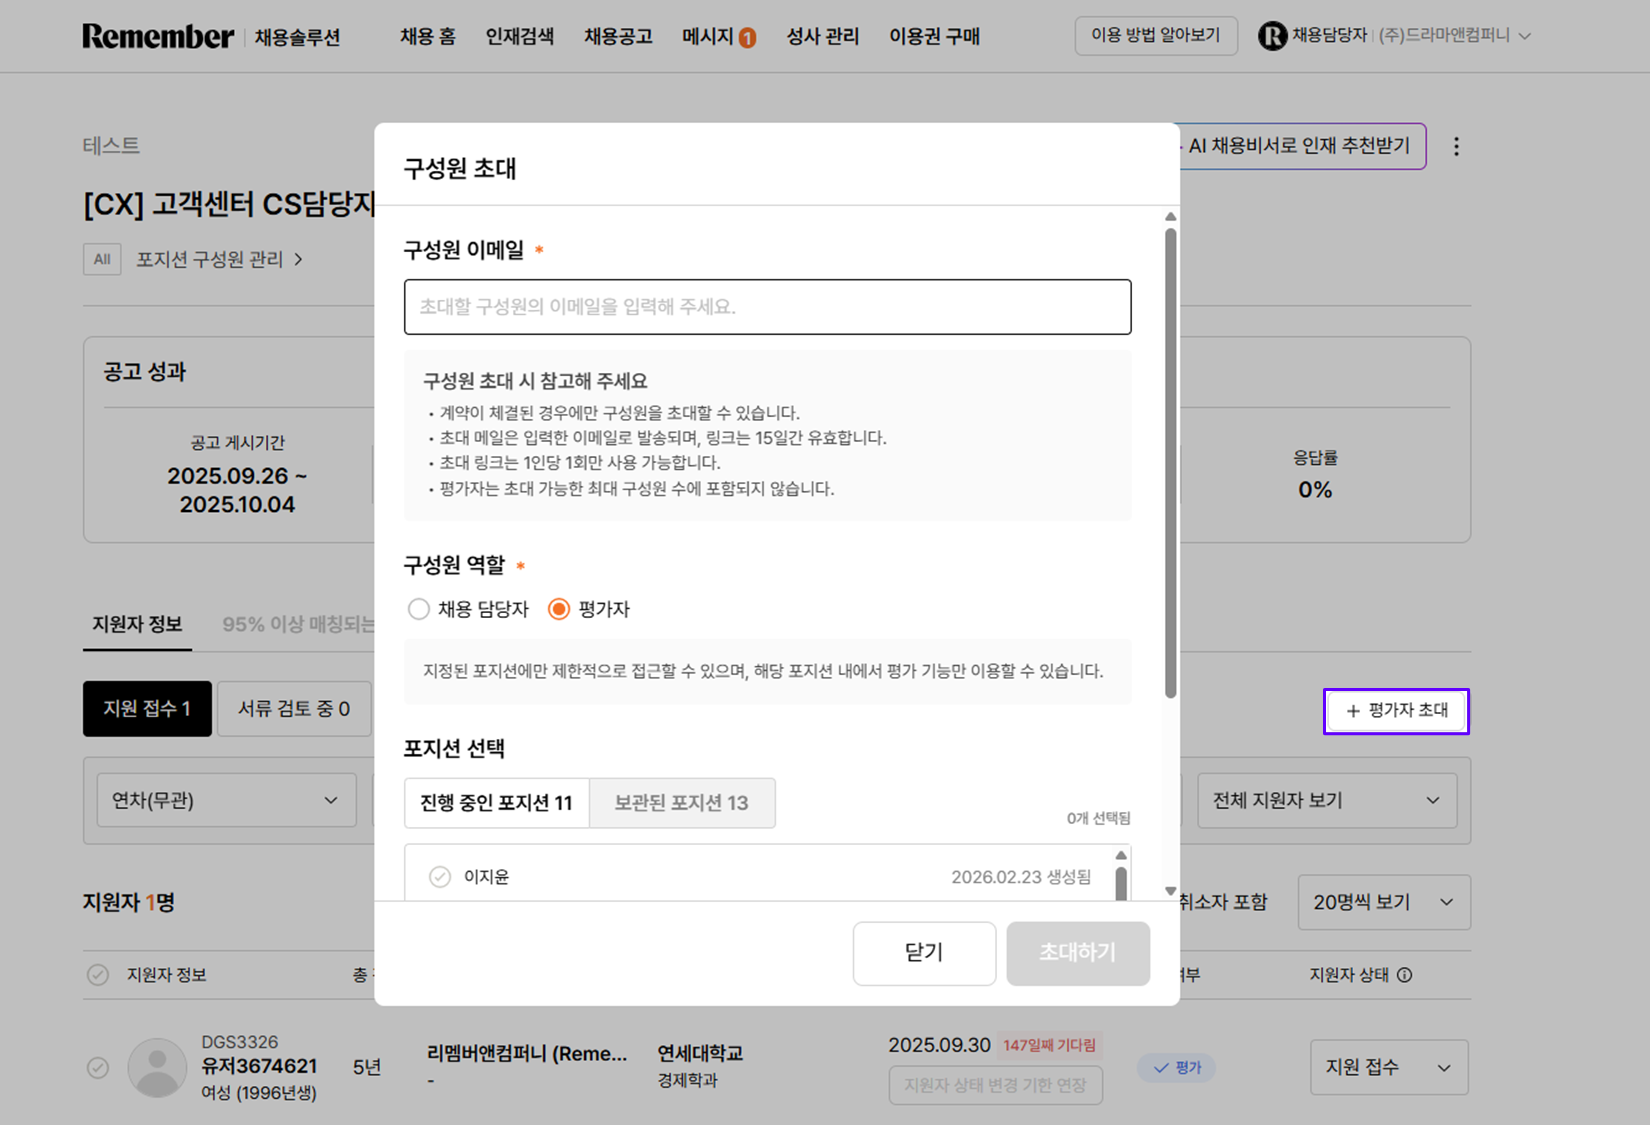
Task: Select the 채용 담당자 radio option
Action: [419, 609]
